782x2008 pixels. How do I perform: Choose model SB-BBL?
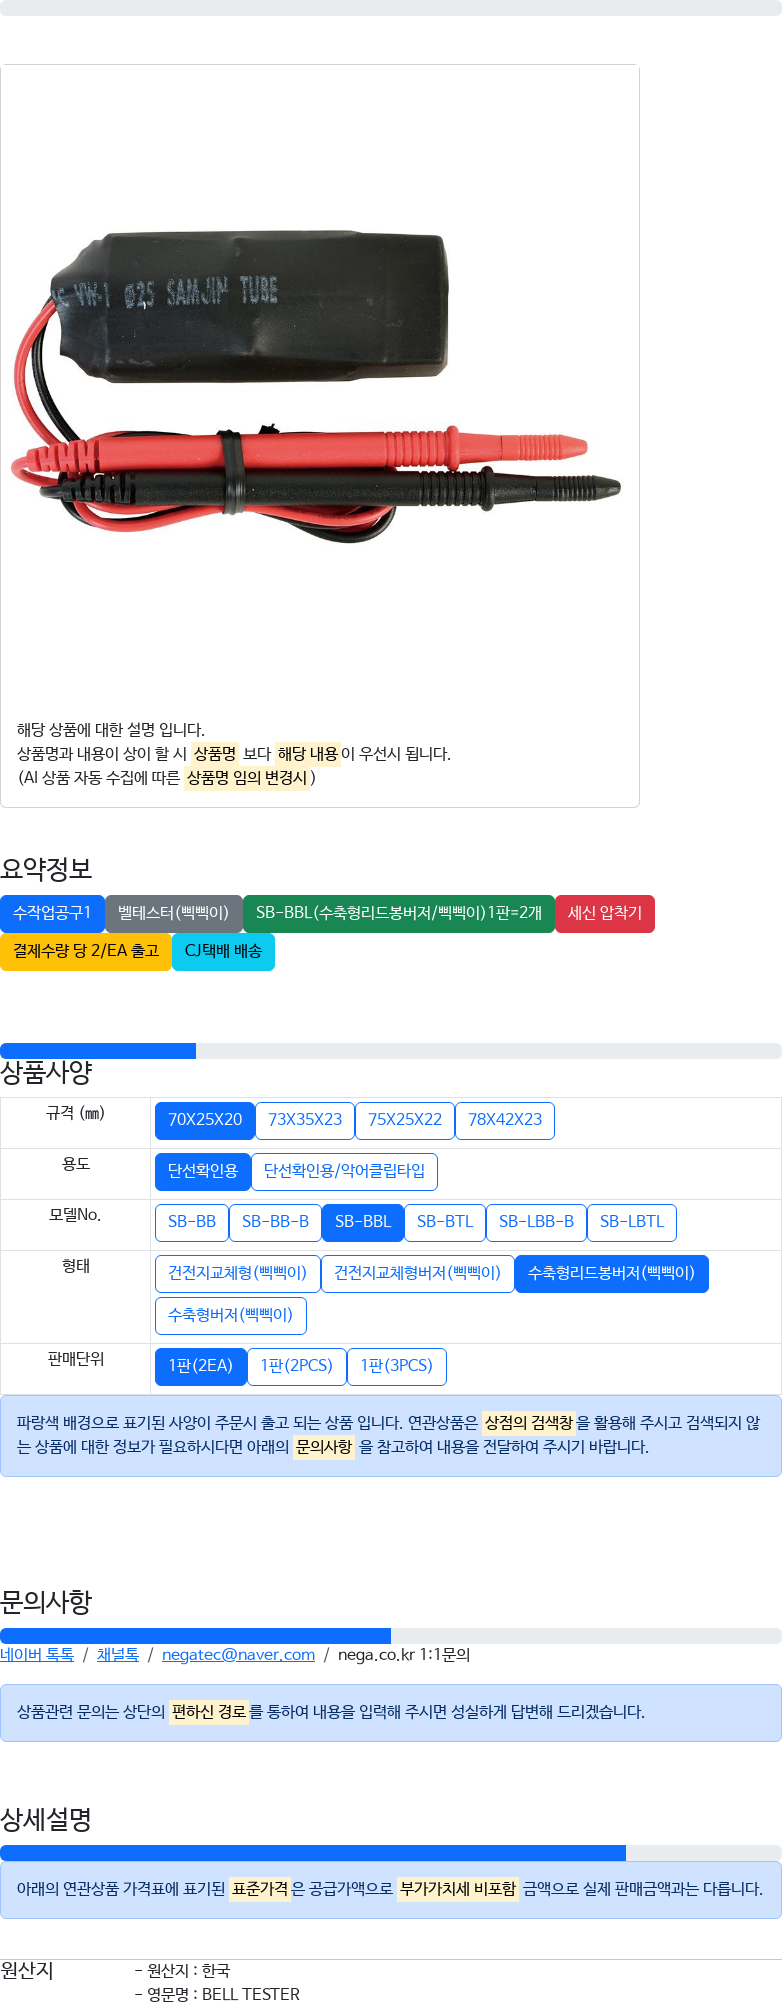(x=363, y=1222)
